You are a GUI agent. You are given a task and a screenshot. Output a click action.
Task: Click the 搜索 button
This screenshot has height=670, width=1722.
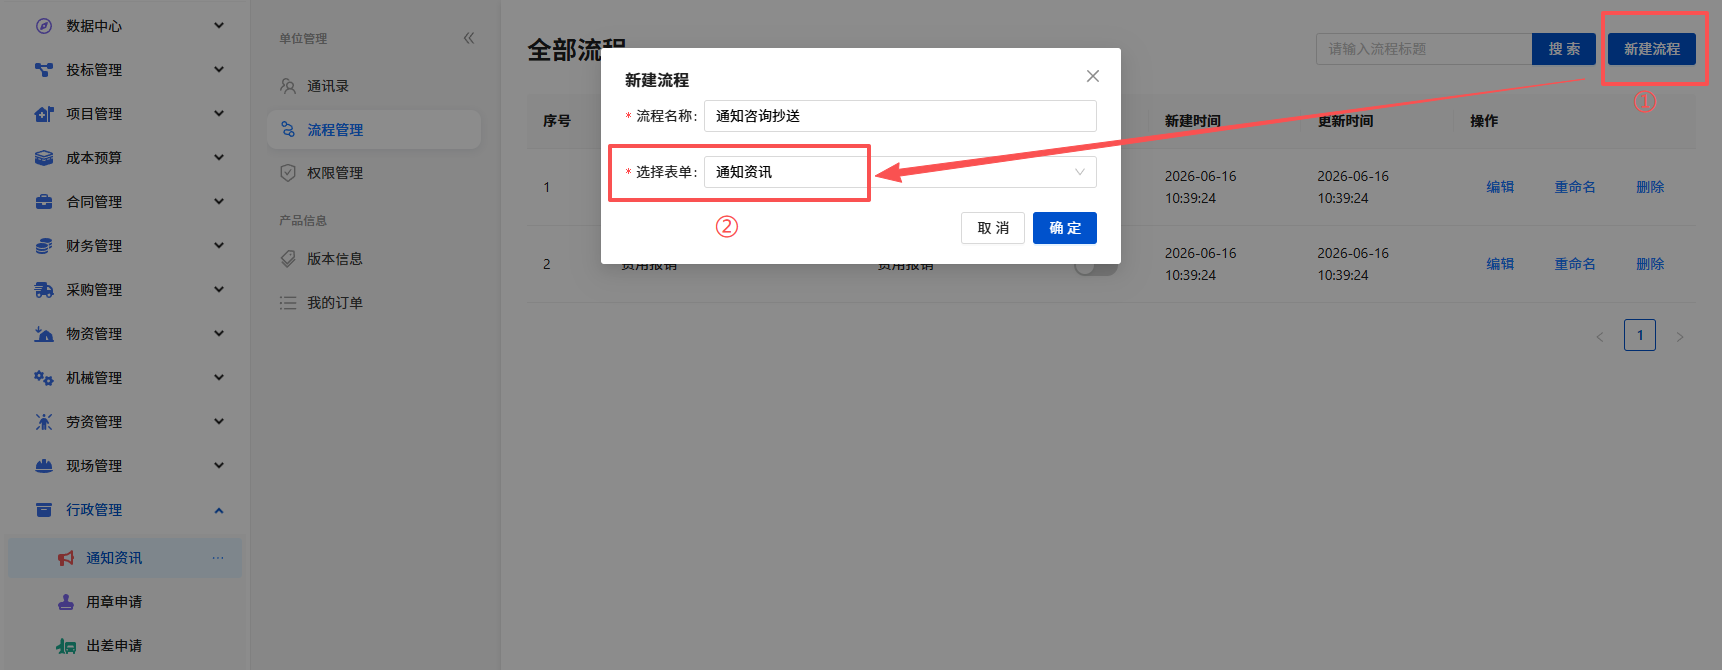[x=1564, y=49]
